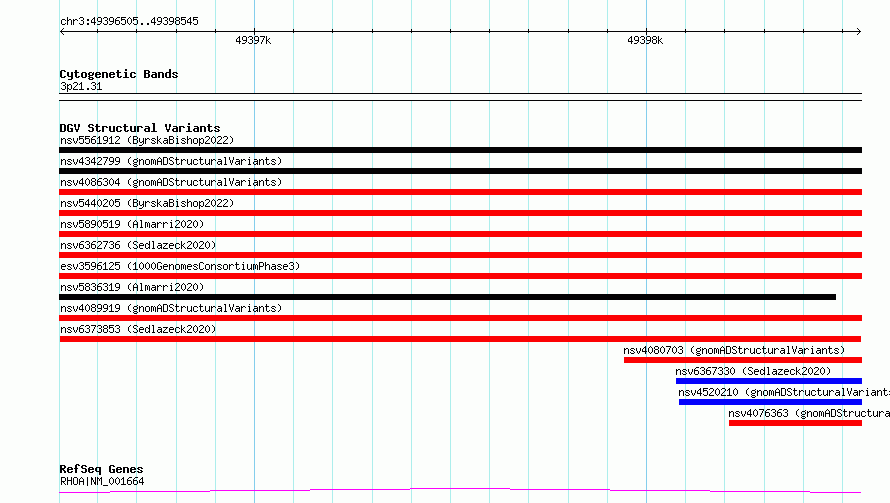The image size is (890, 503).
Task: Click the black bar for nsv5561912
Action: click(460, 150)
